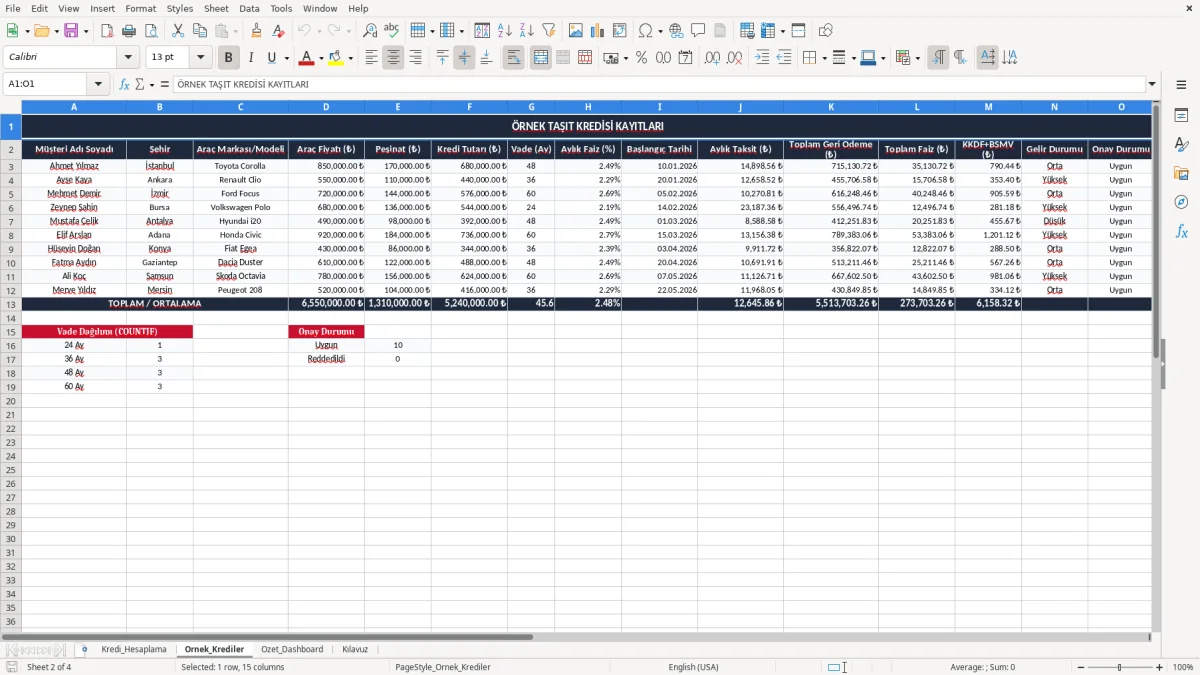Adjust zoom slider in status bar

1119,667
